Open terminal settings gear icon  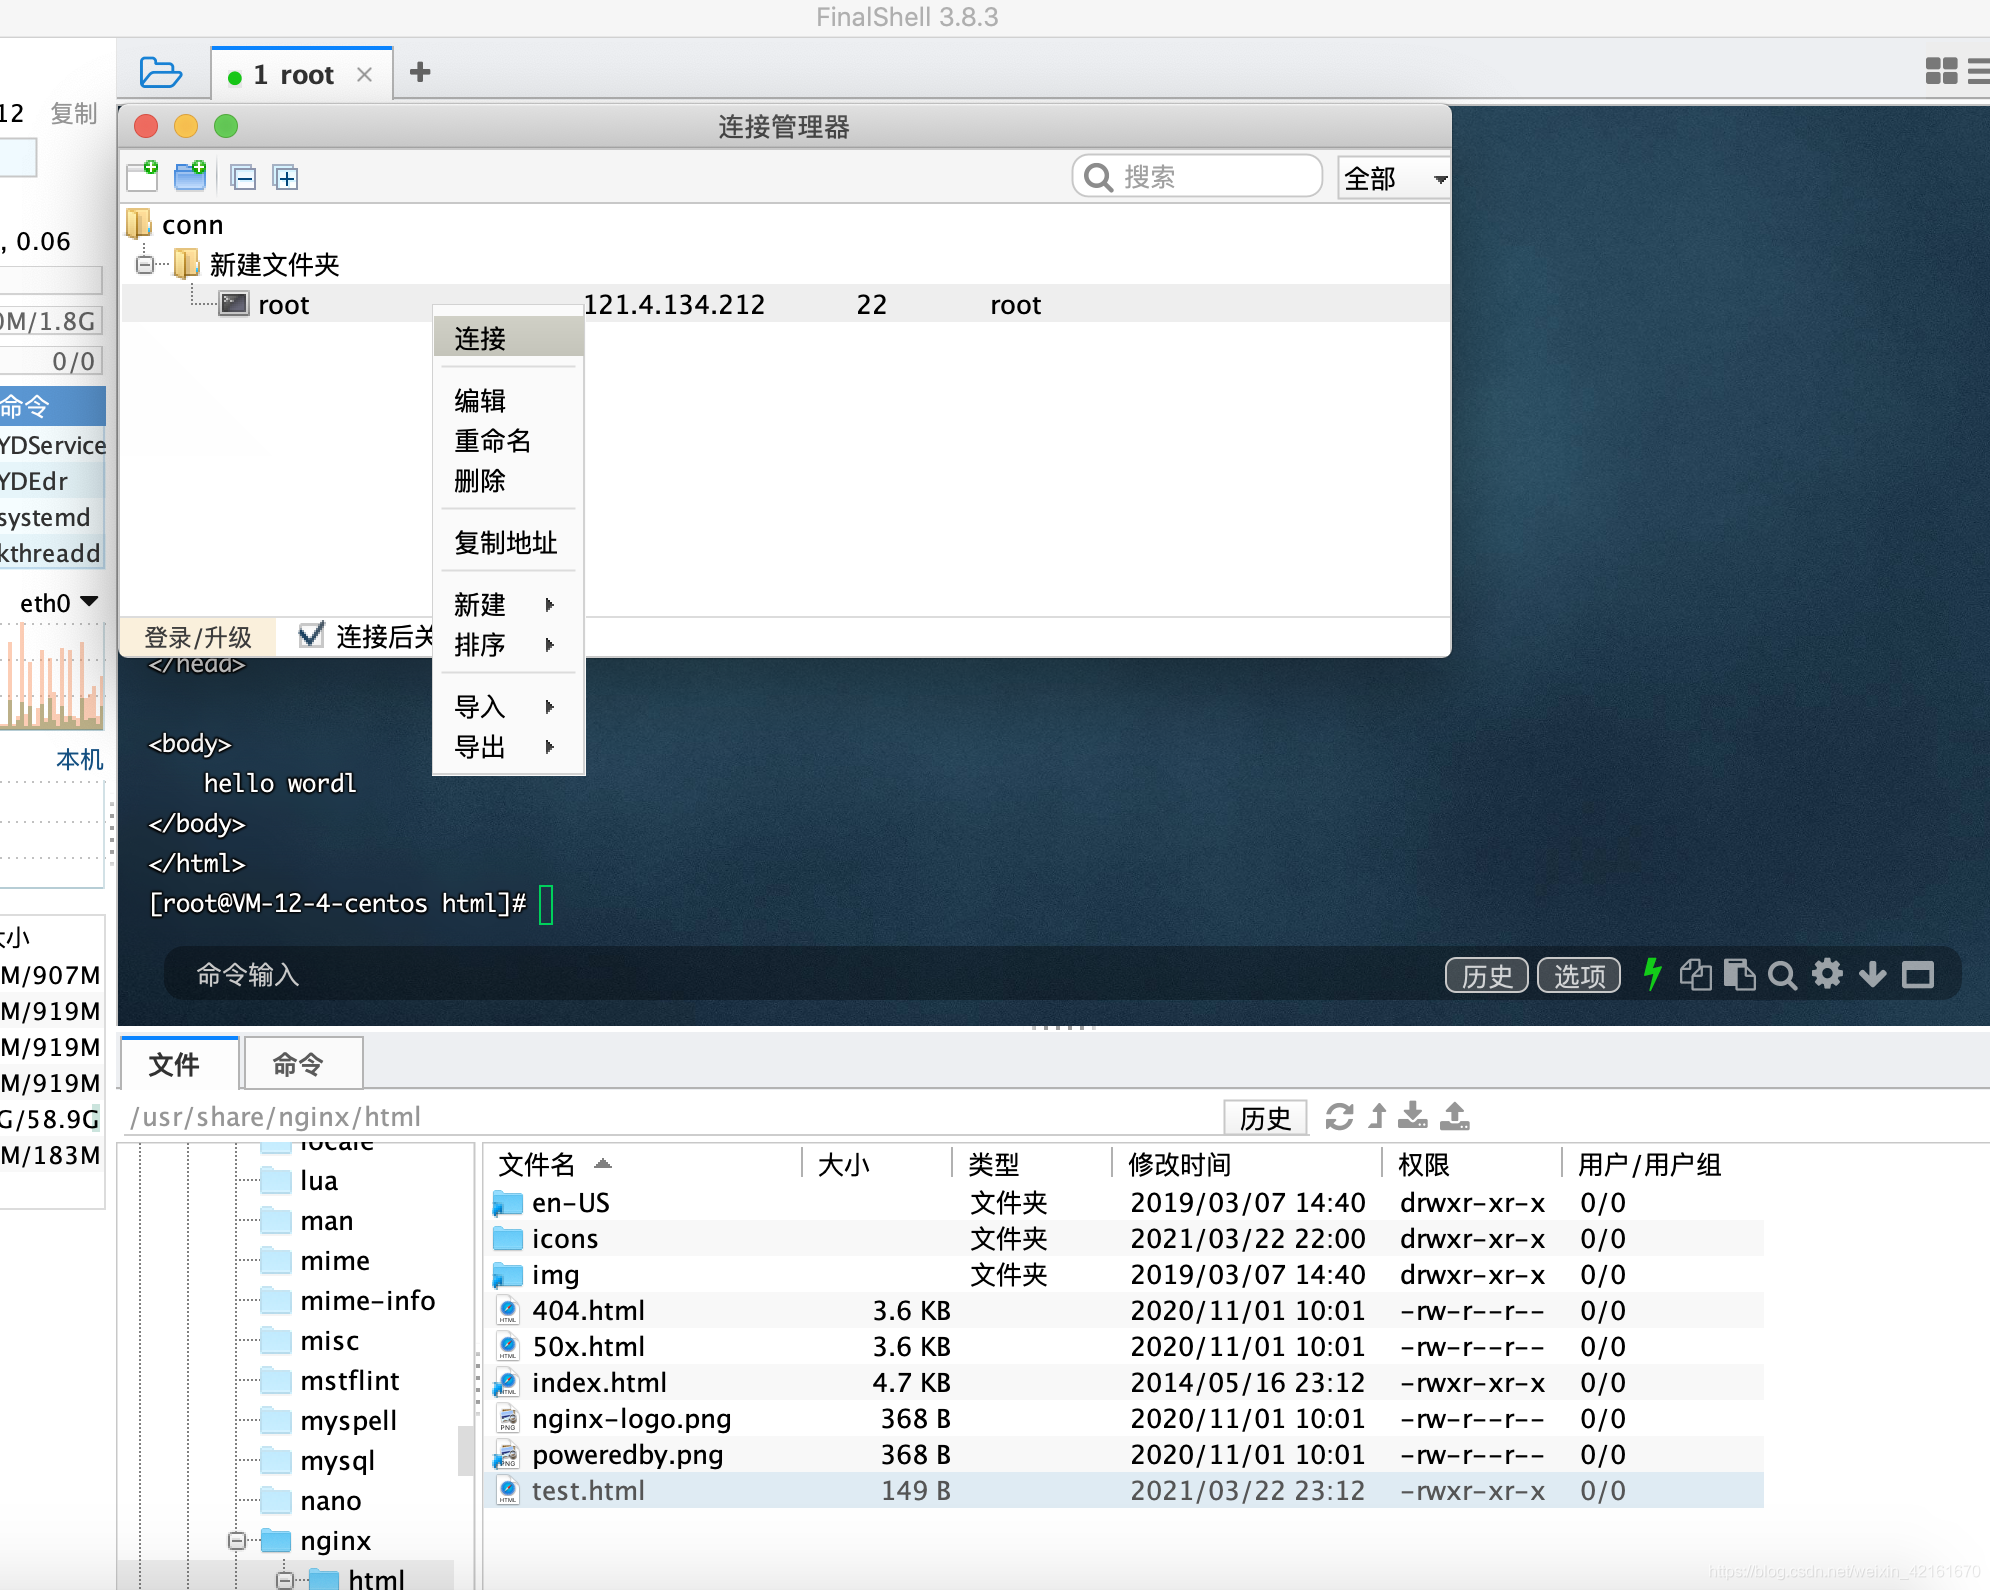point(1827,974)
